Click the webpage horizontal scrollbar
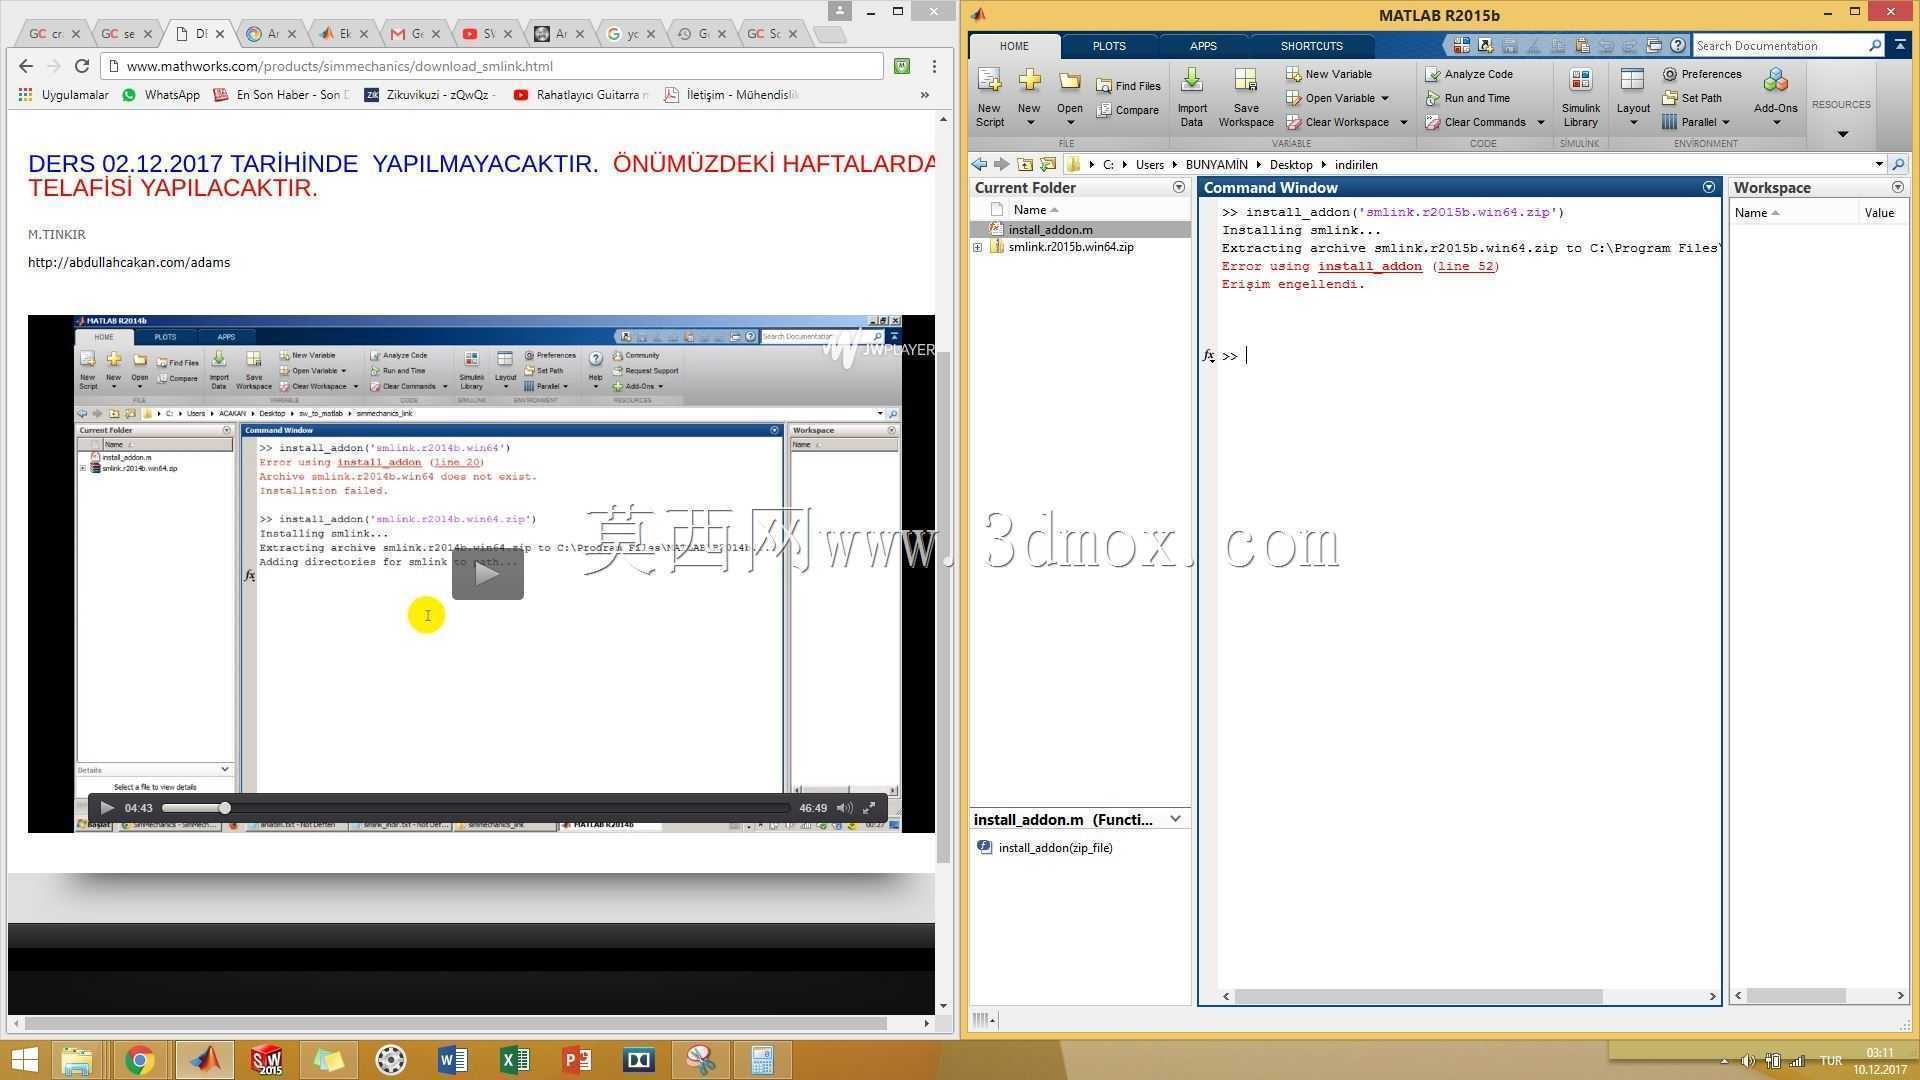1920x1080 pixels. tap(456, 1023)
